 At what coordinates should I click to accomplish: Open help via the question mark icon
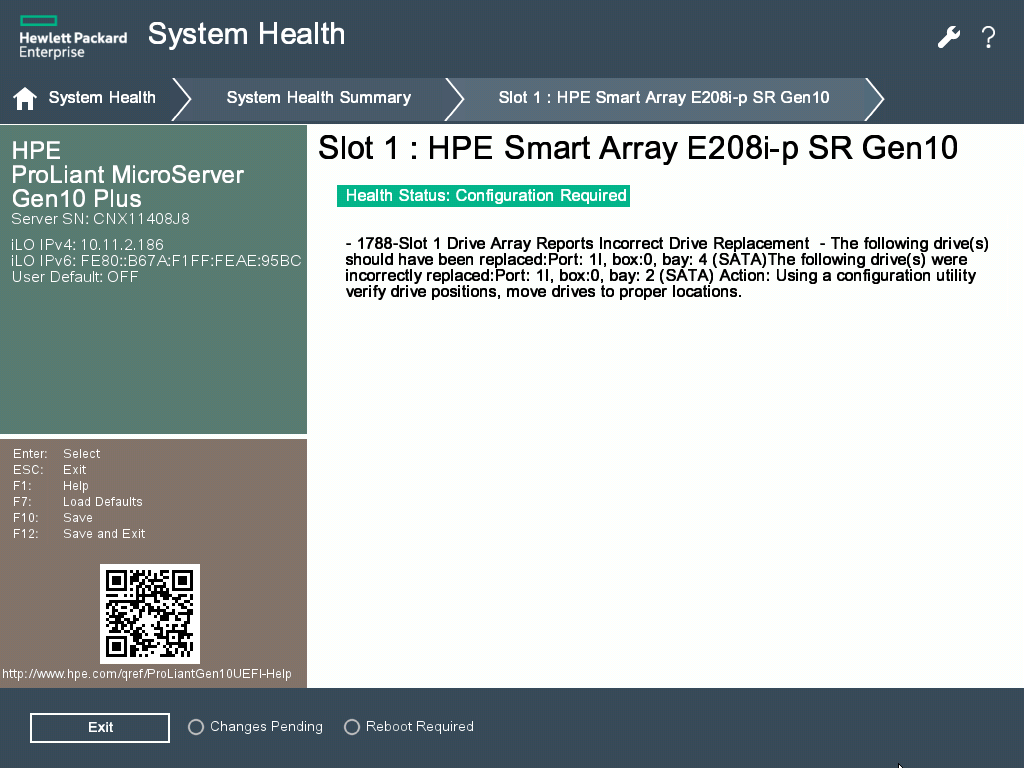coord(989,37)
